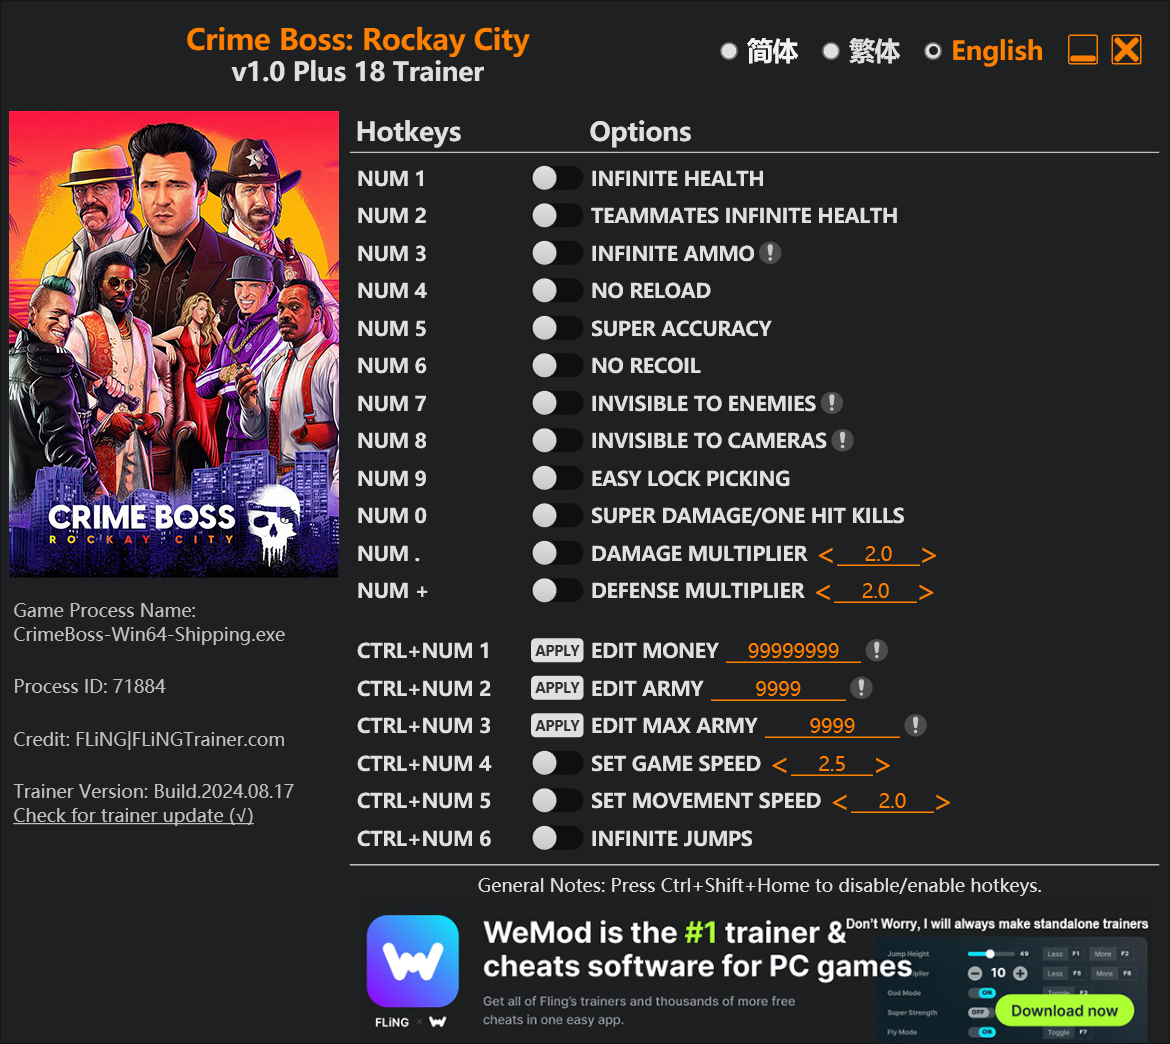Open Check for trainer update link
This screenshot has height=1044, width=1170.
click(134, 815)
